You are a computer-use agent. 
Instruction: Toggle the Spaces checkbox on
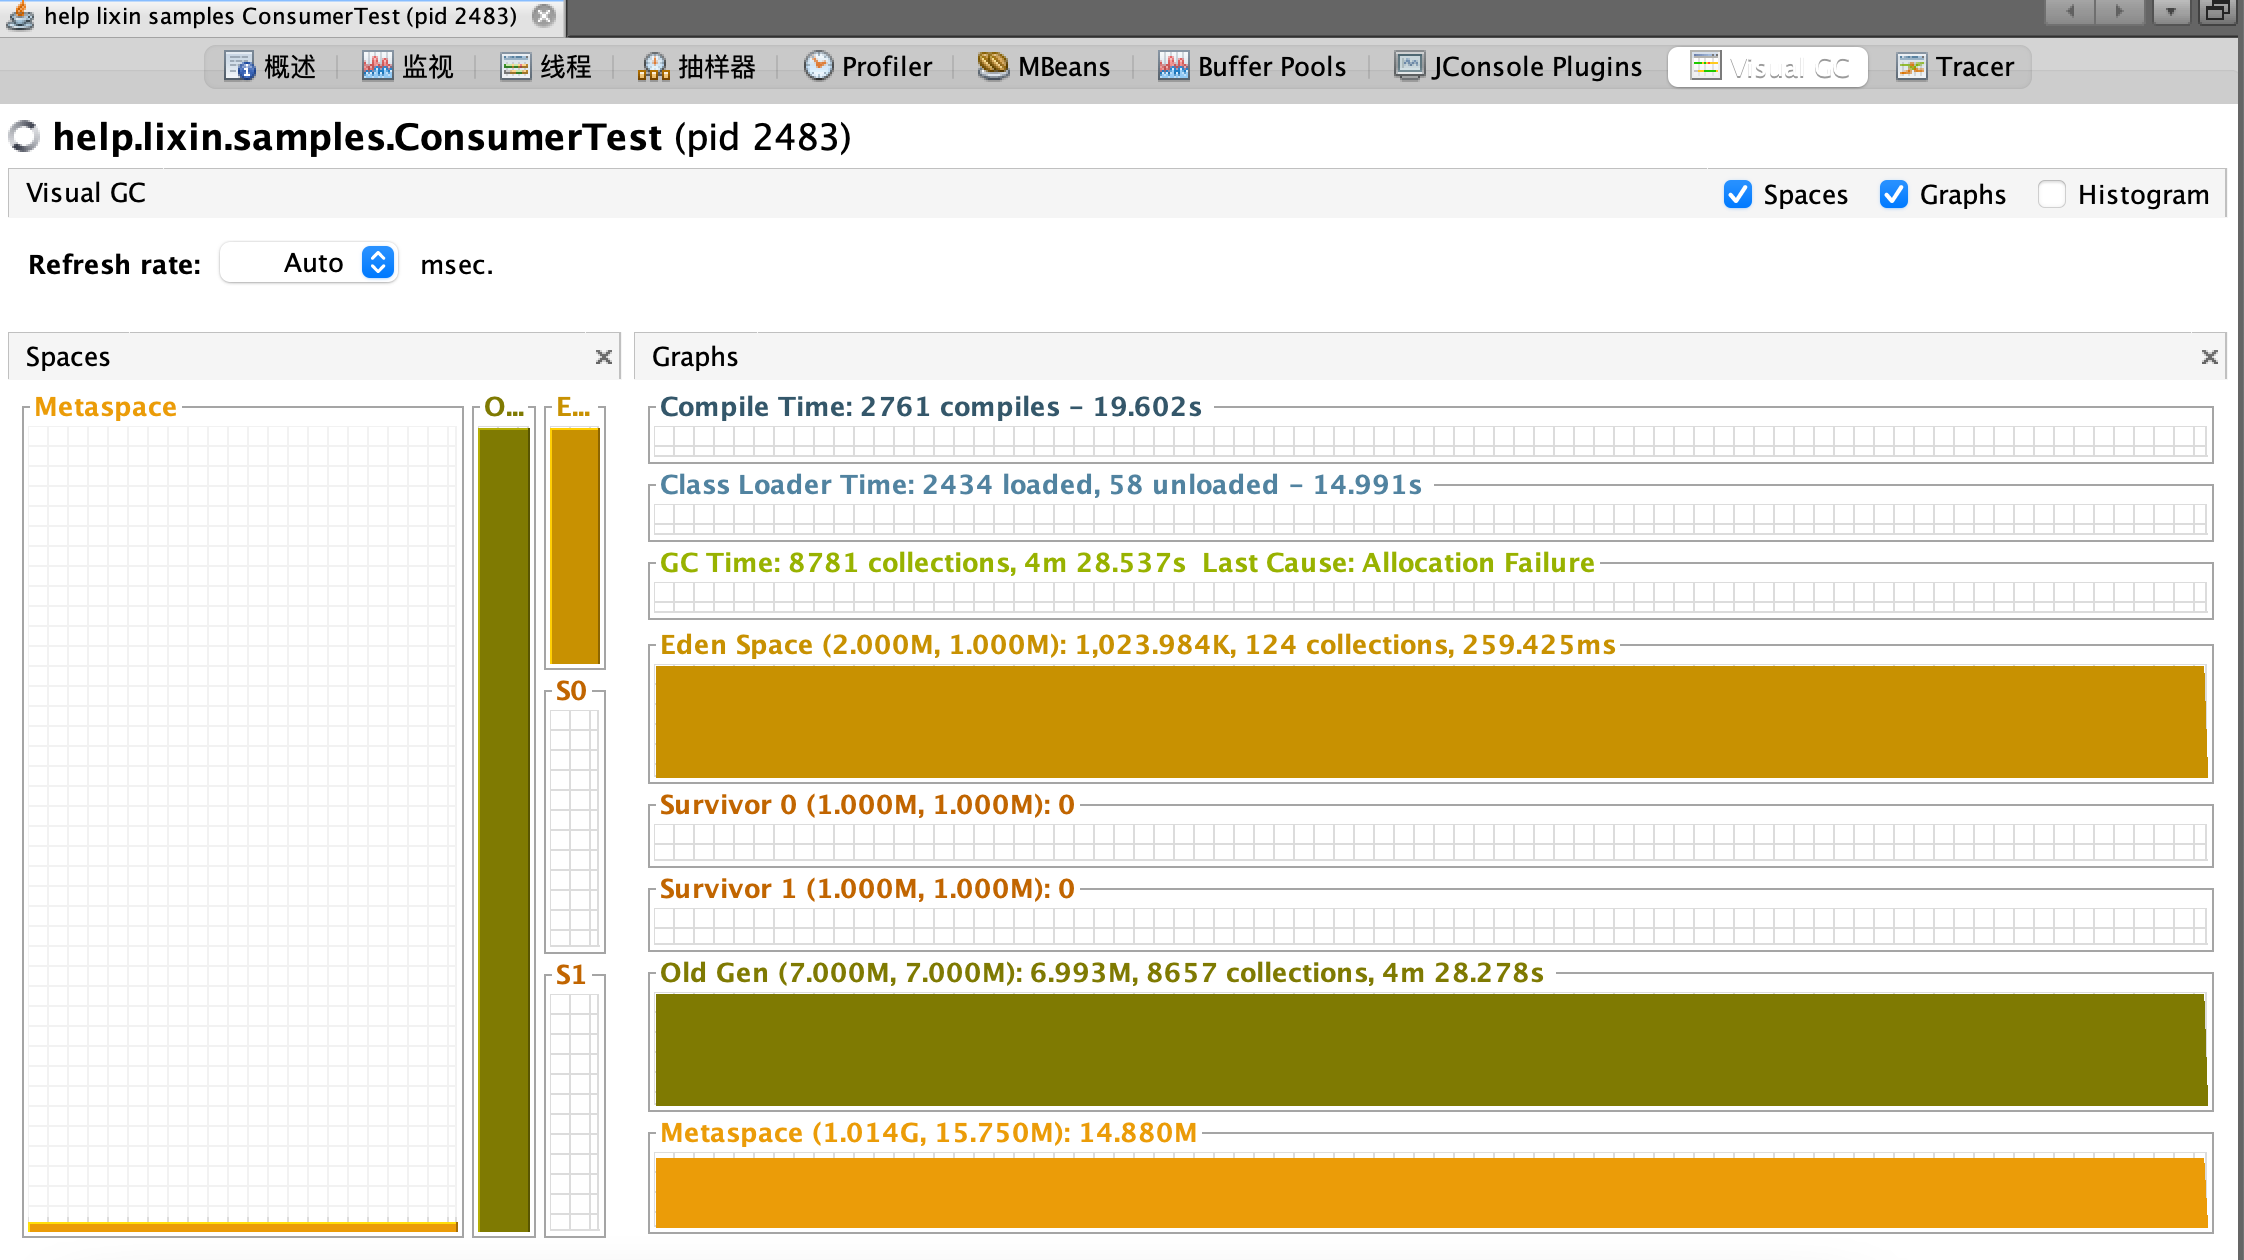tap(1737, 194)
